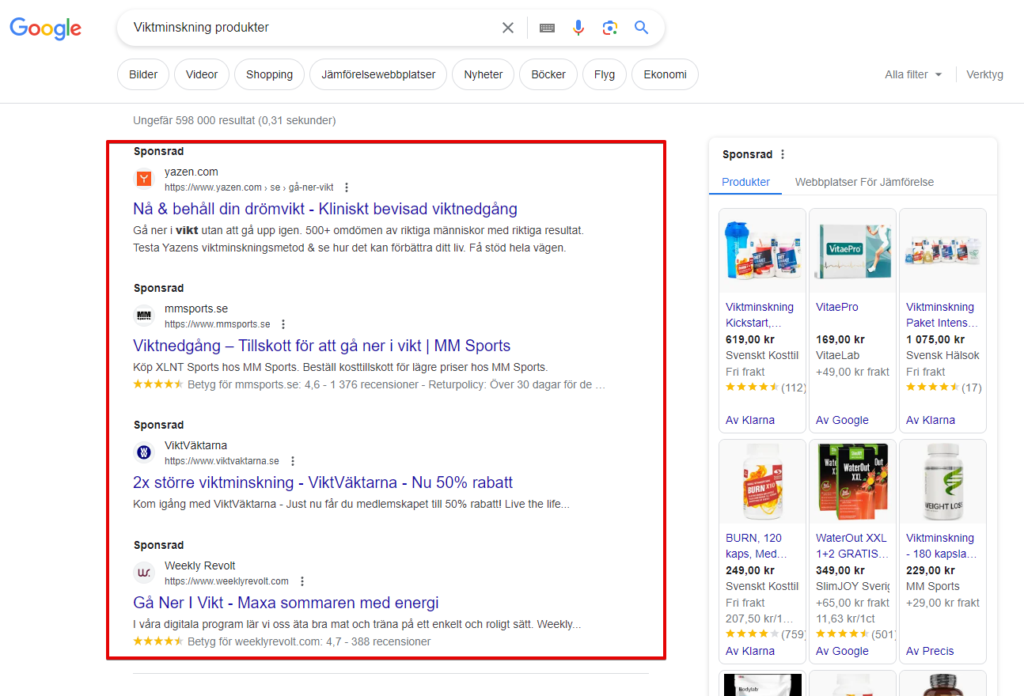Click 'Av Klarna' under BURN 120 kaps
This screenshot has height=696, width=1024.
pos(750,652)
